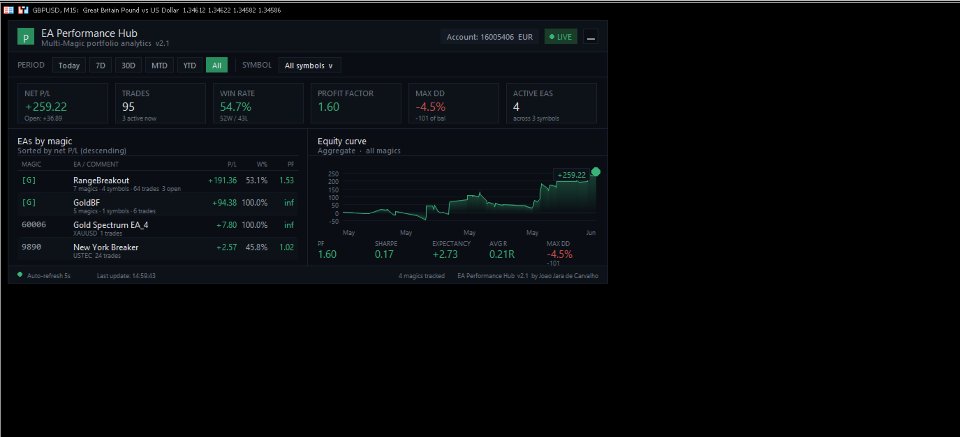Click the +94.38 P/L value for GoldBF
The image size is (960, 437).
click(224, 203)
